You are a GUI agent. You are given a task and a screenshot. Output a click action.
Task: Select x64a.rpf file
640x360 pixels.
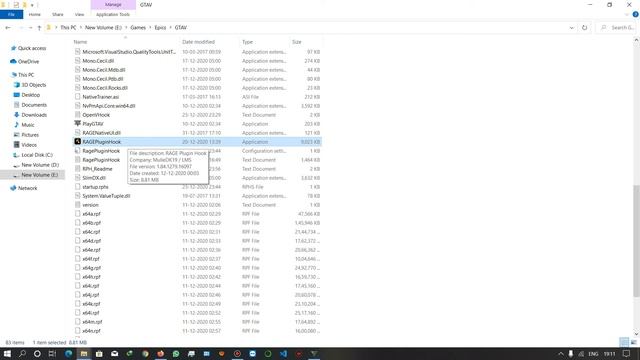tap(91, 214)
